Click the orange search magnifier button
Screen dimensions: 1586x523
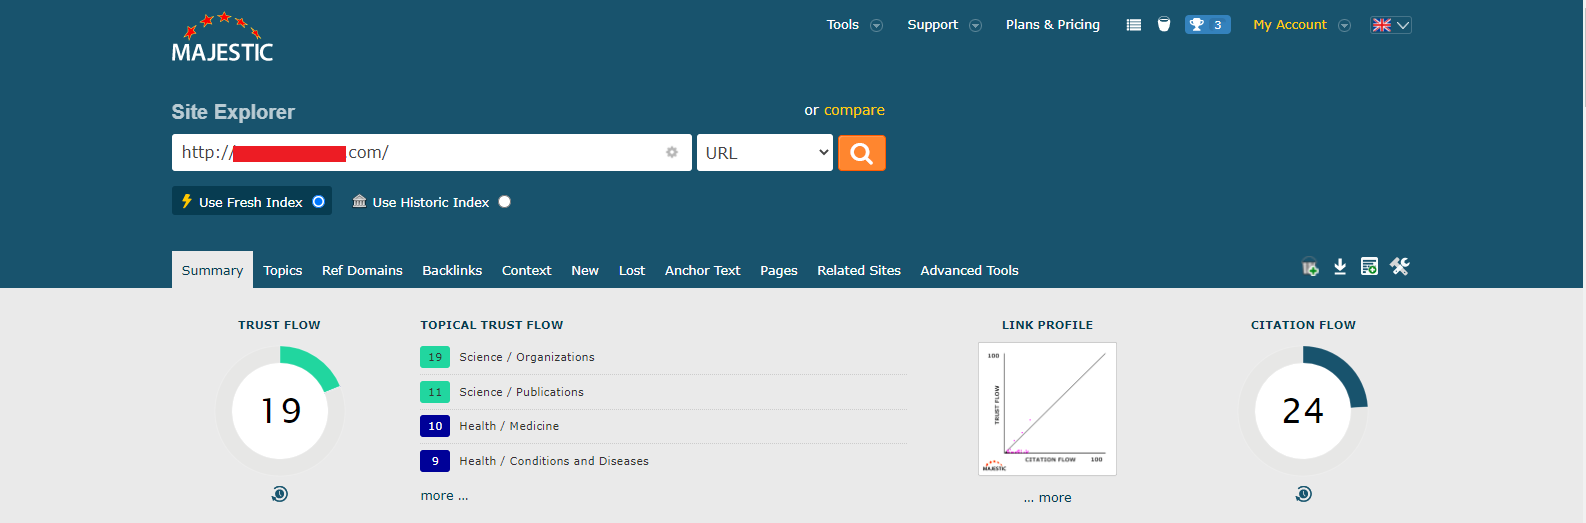861,153
